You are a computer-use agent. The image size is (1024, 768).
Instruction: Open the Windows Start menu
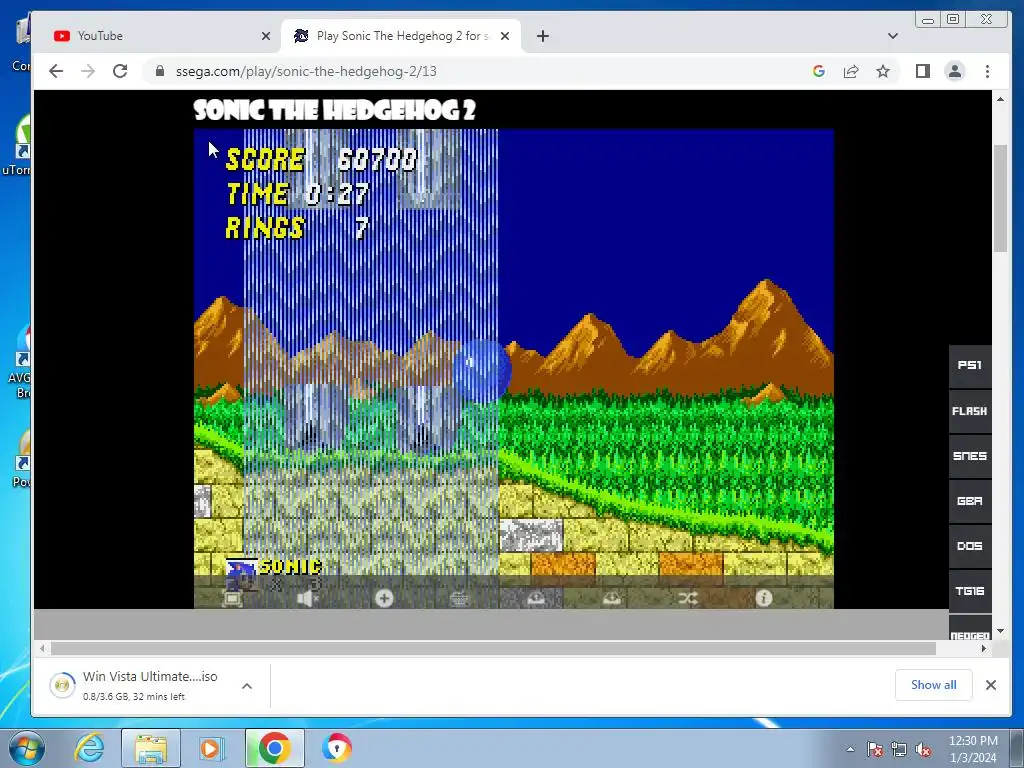(x=26, y=748)
